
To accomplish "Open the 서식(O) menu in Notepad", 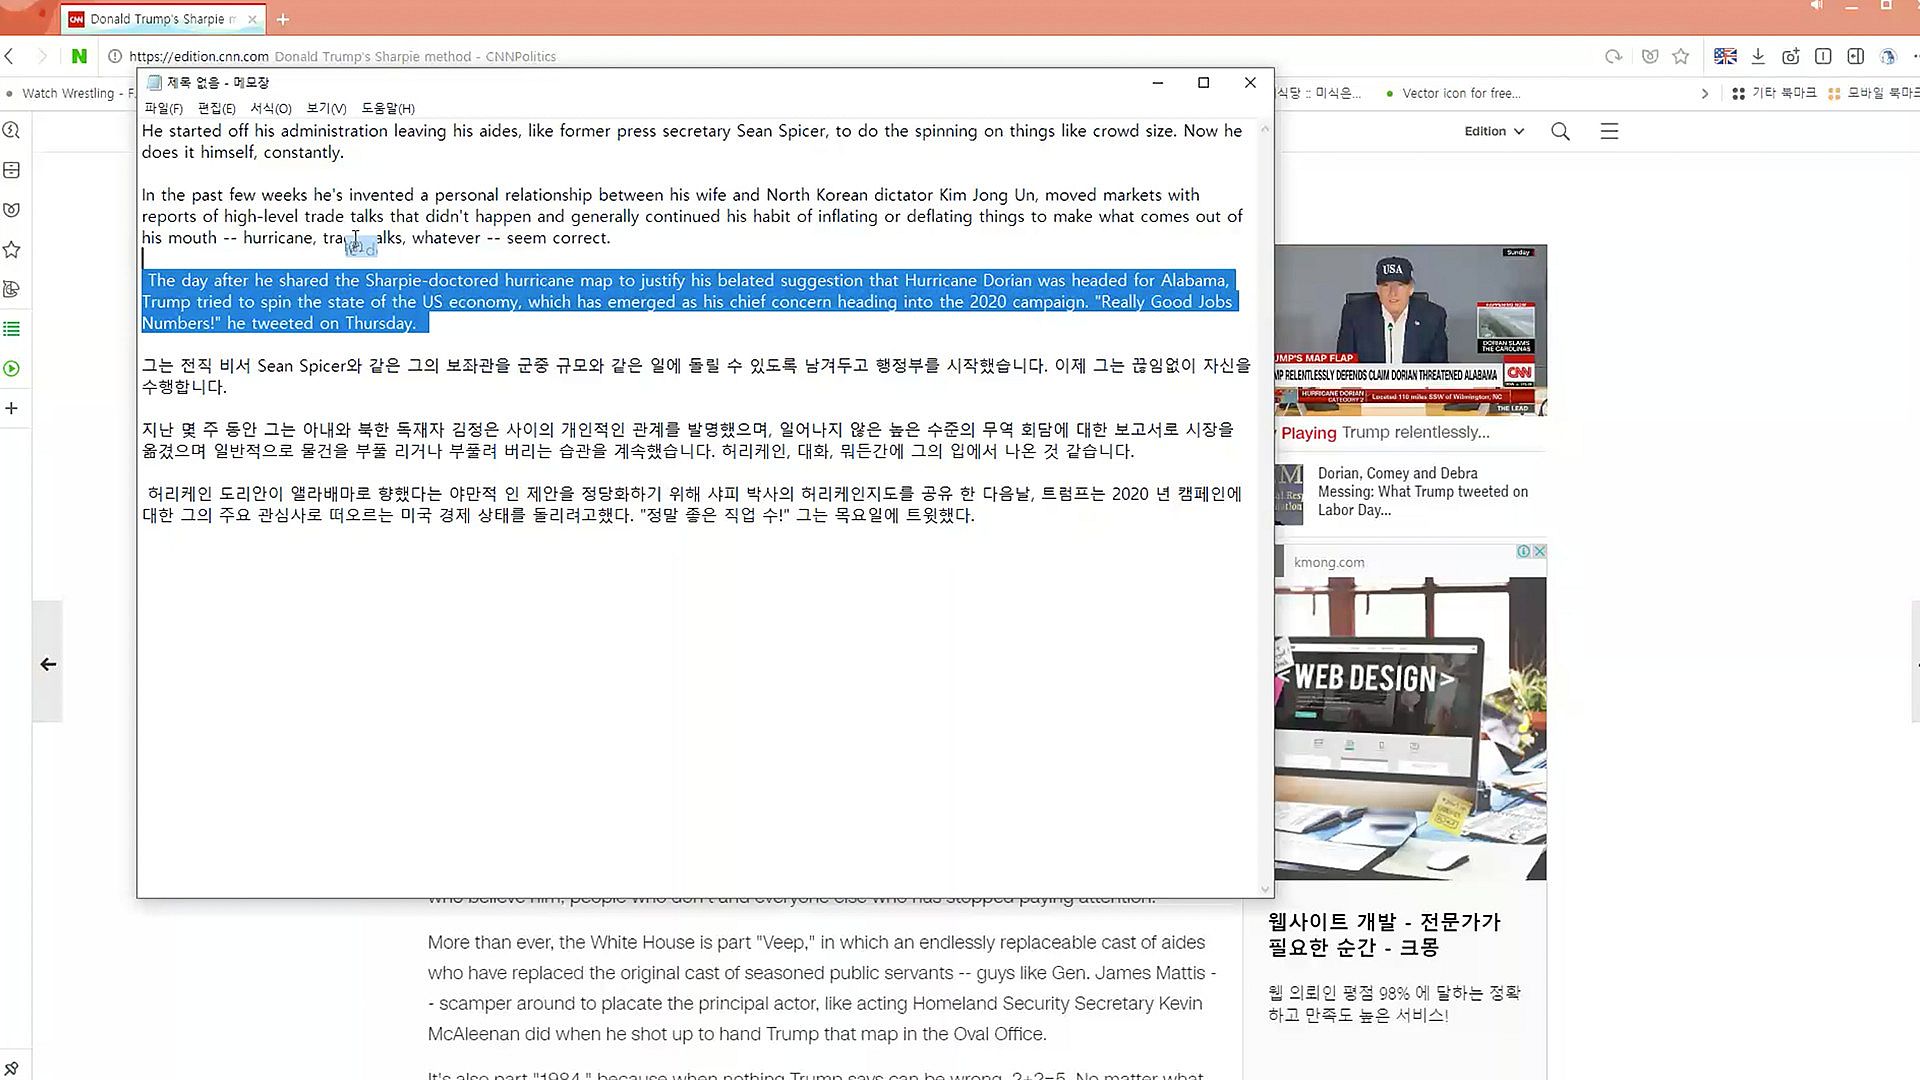I will (270, 108).
